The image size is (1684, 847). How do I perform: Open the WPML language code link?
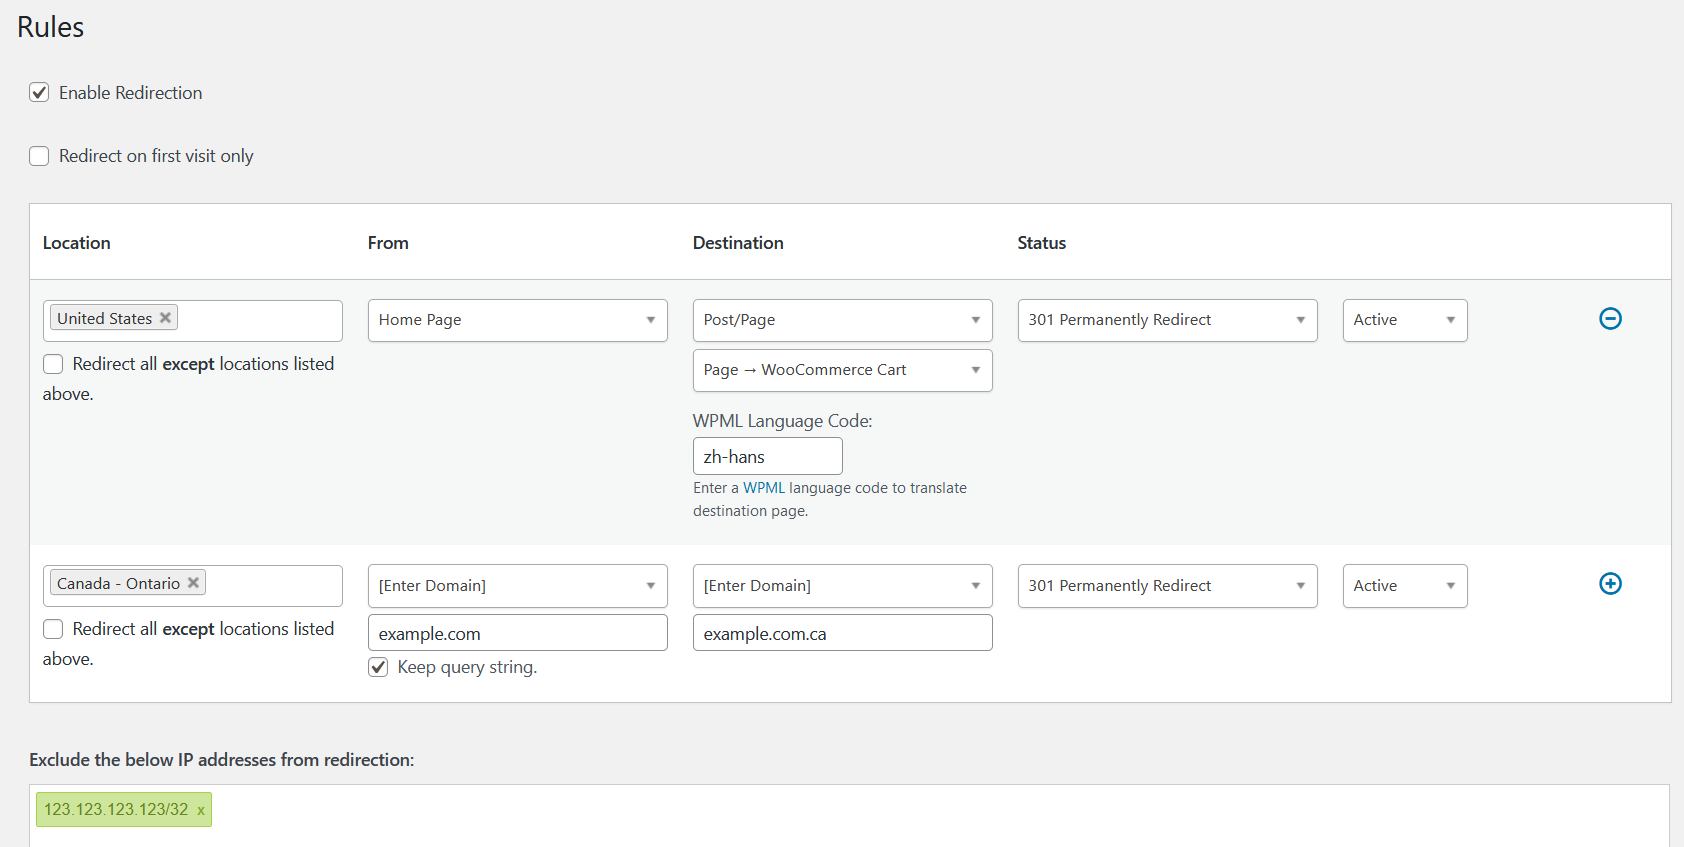[x=764, y=488]
